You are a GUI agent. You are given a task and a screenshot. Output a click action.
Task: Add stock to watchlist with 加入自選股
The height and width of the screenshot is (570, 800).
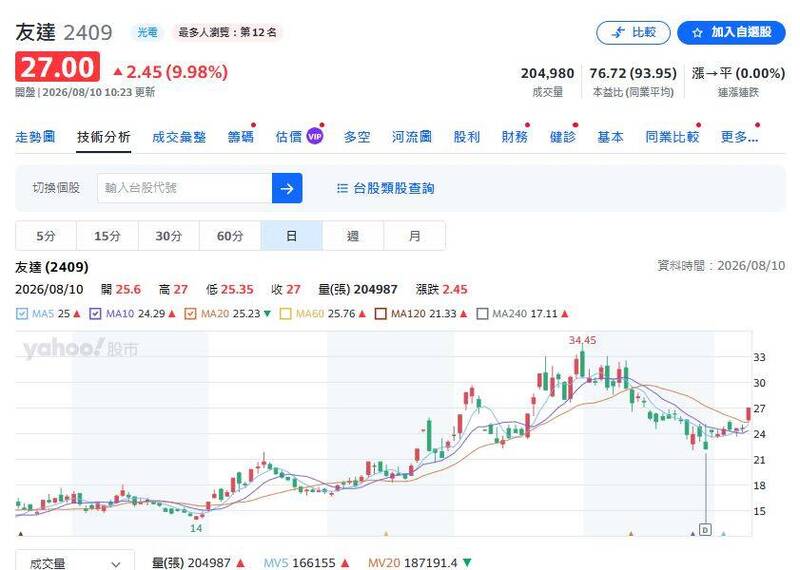(731, 33)
